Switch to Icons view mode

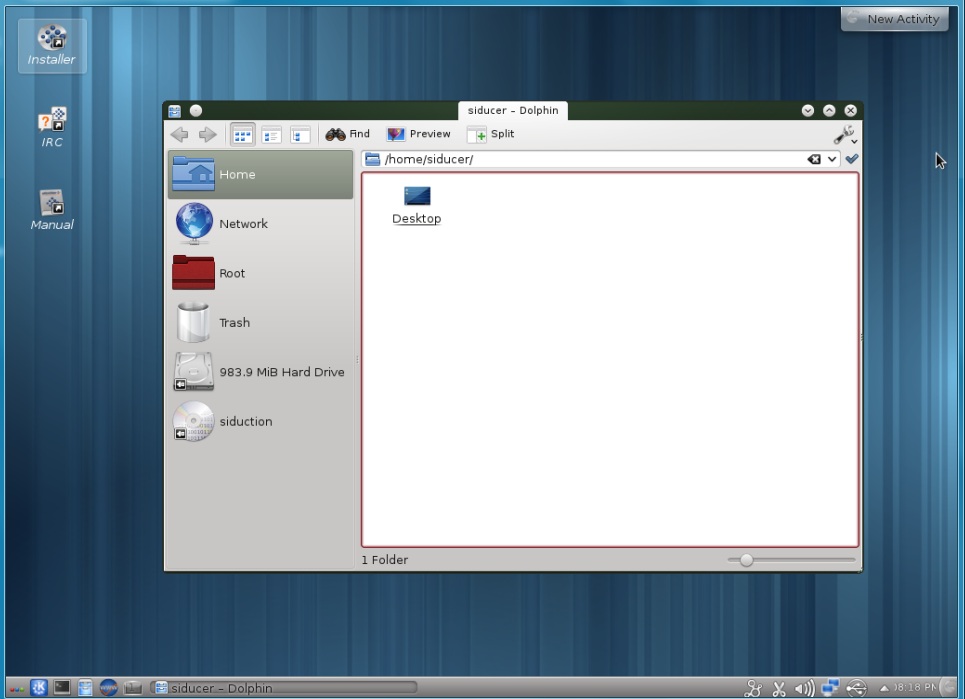click(x=242, y=134)
